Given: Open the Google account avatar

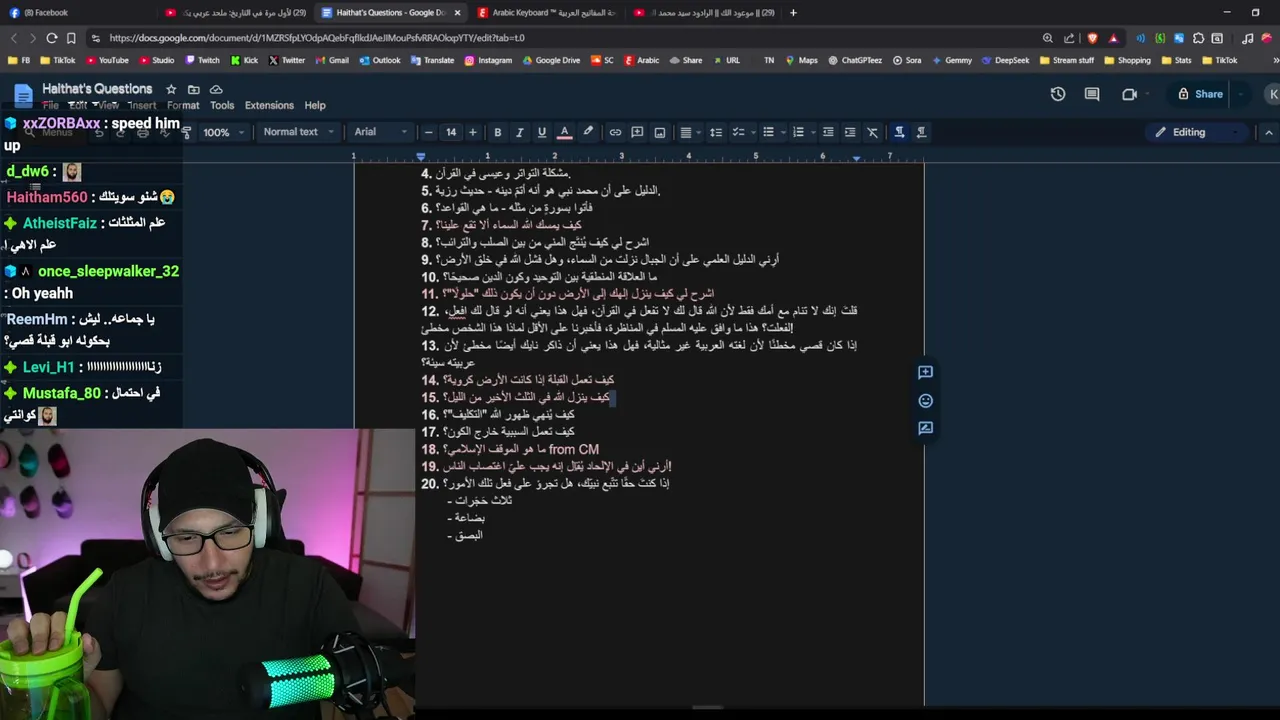Looking at the screenshot, I should [1272, 94].
